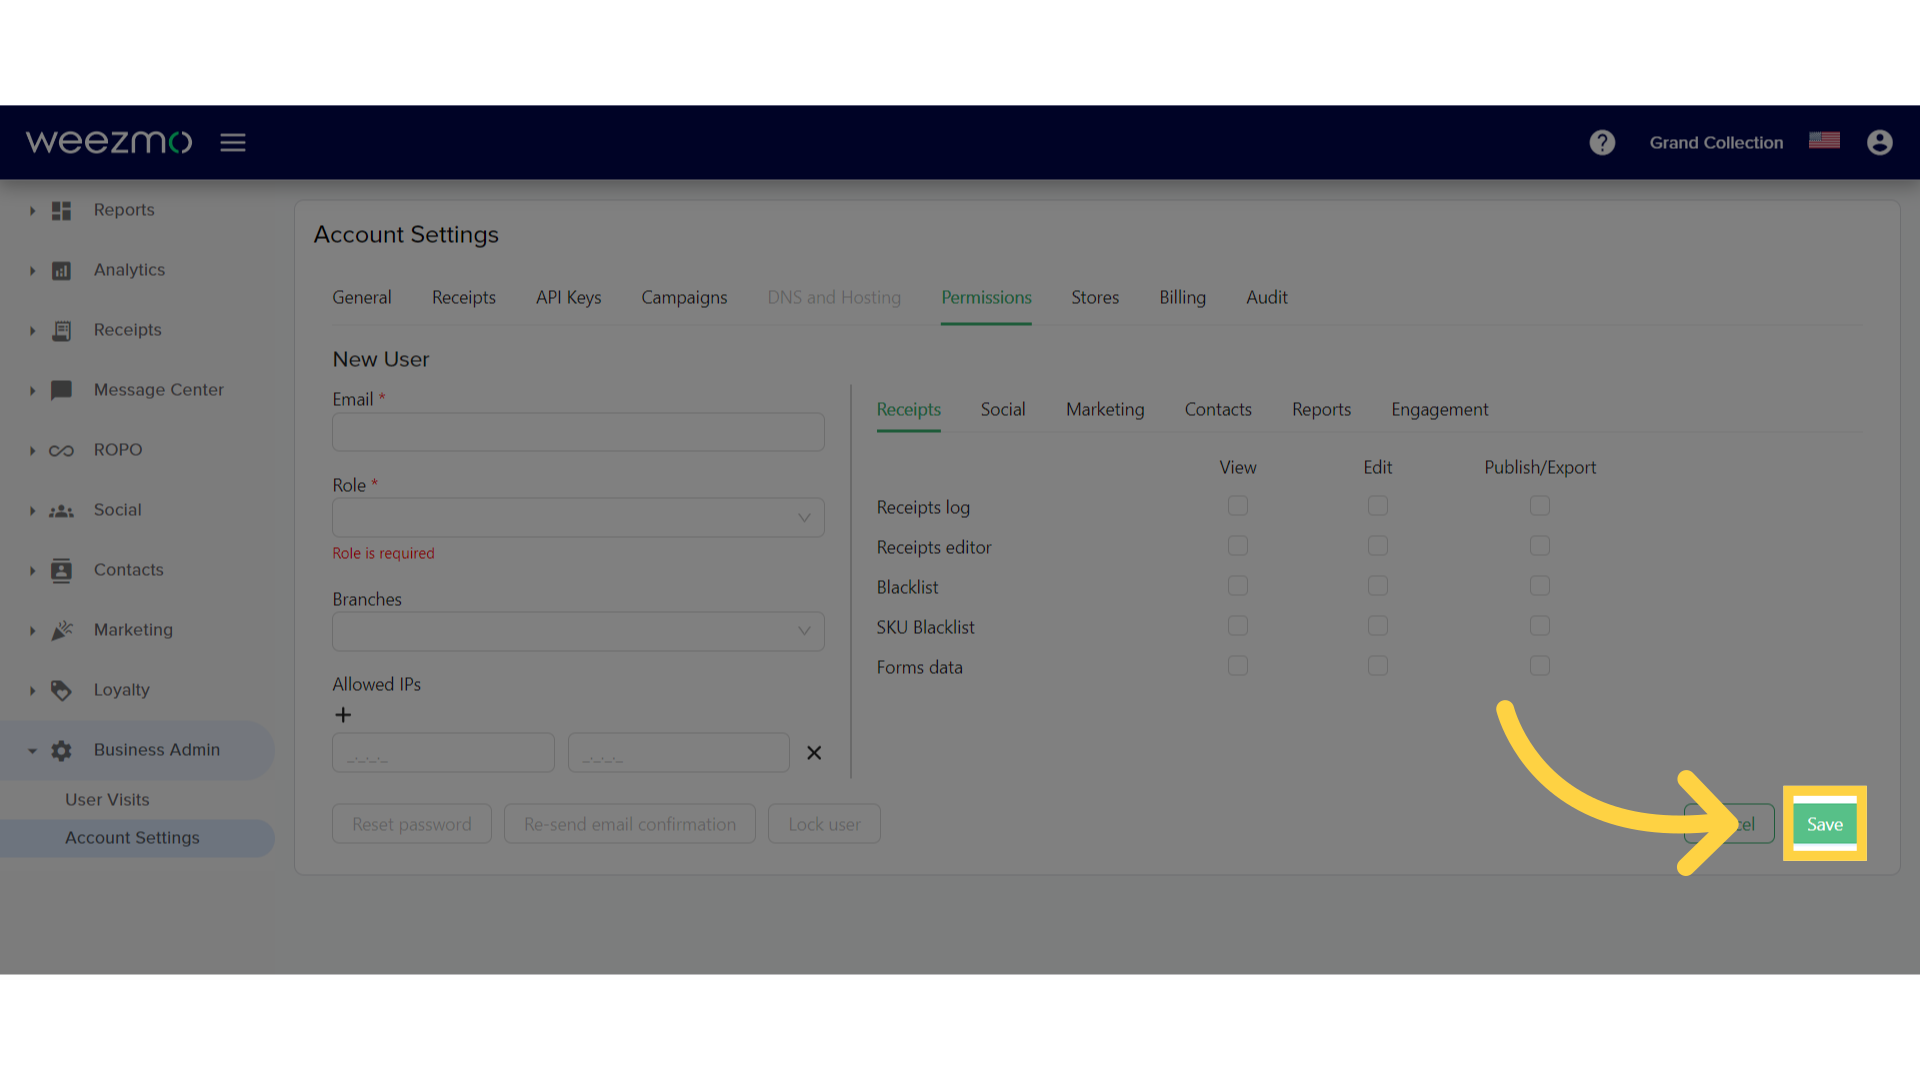The image size is (1920, 1080).
Task: Click Re-send email confirmation button
Action: (630, 824)
